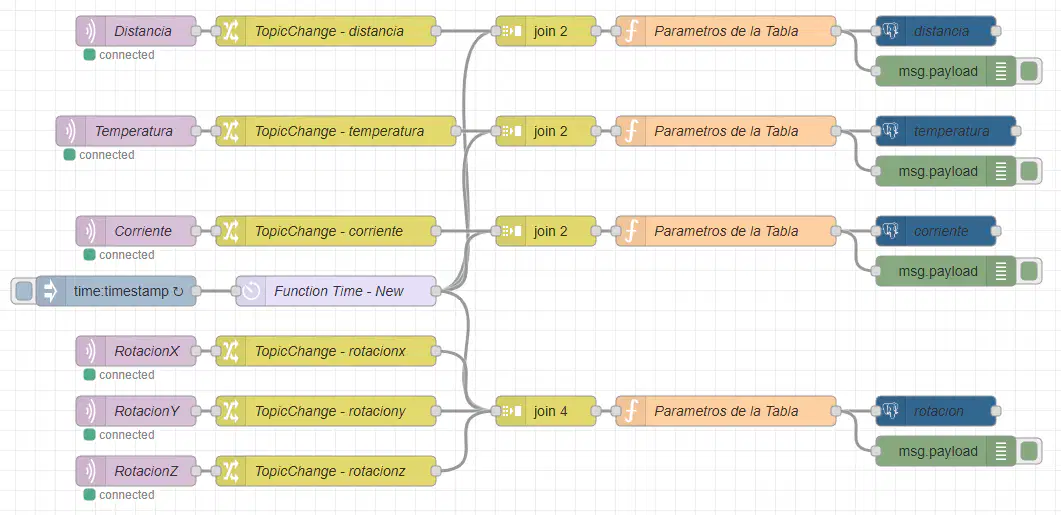Click the join icon on the join 4 node
Image resolution: width=1061 pixels, height=515 pixels.
[x=511, y=411]
